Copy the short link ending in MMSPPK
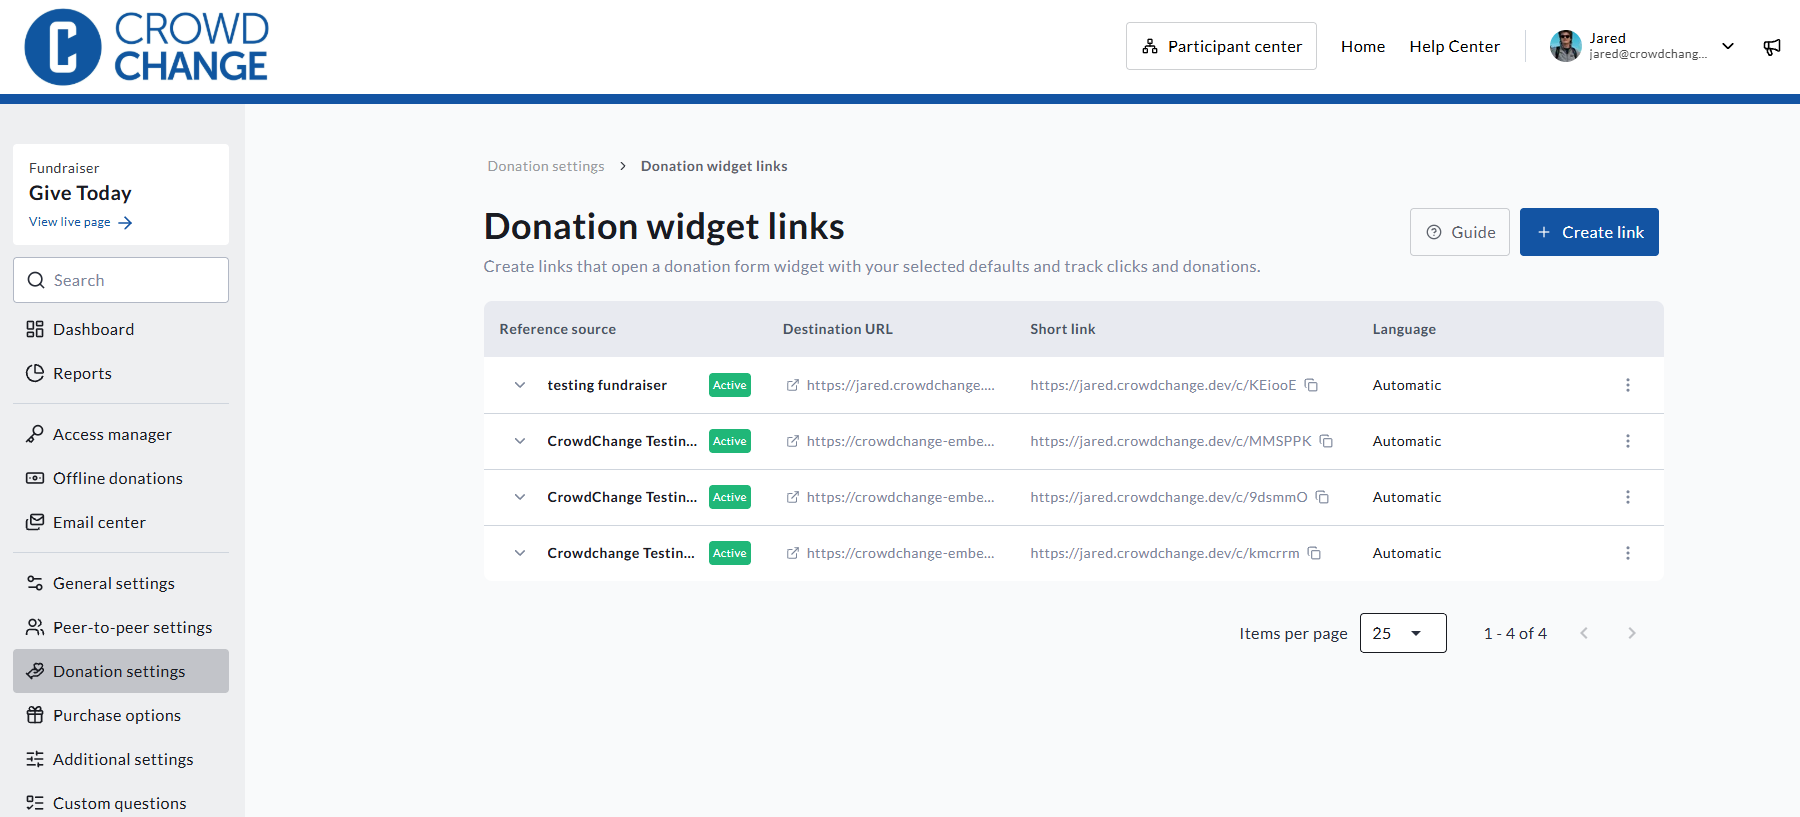 (1326, 441)
